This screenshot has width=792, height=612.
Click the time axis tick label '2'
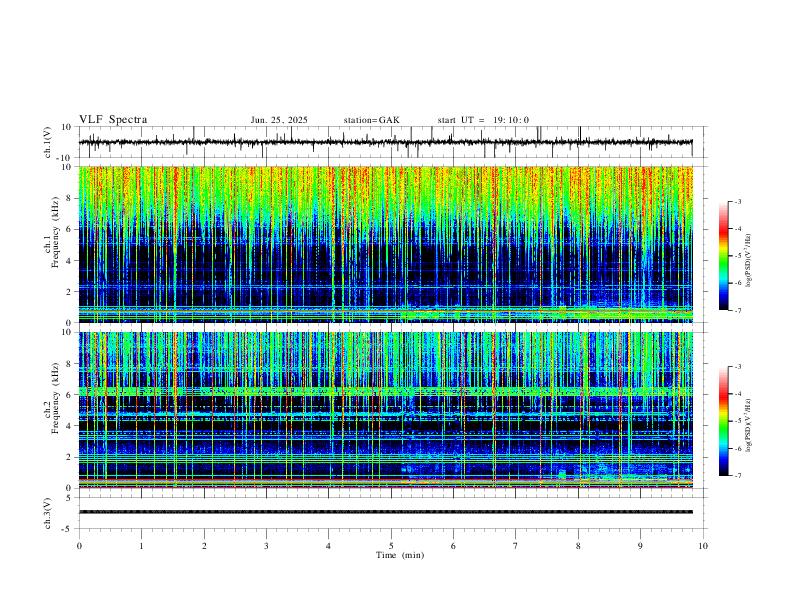pos(204,546)
